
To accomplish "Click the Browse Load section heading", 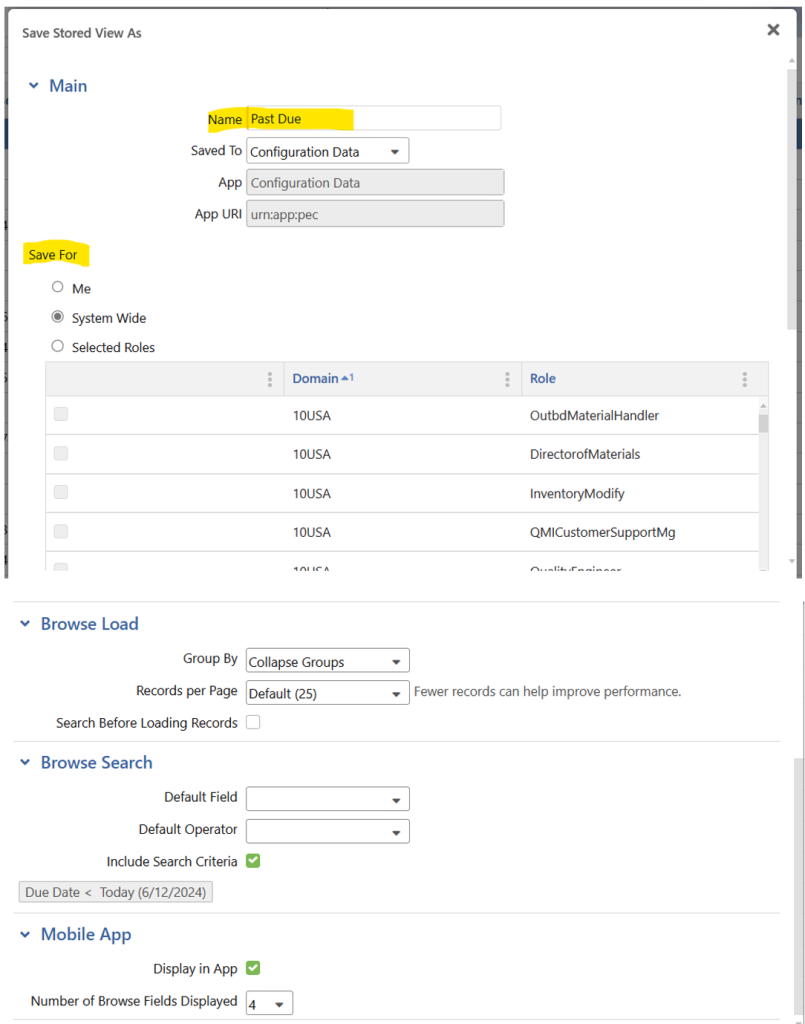I will tap(89, 624).
